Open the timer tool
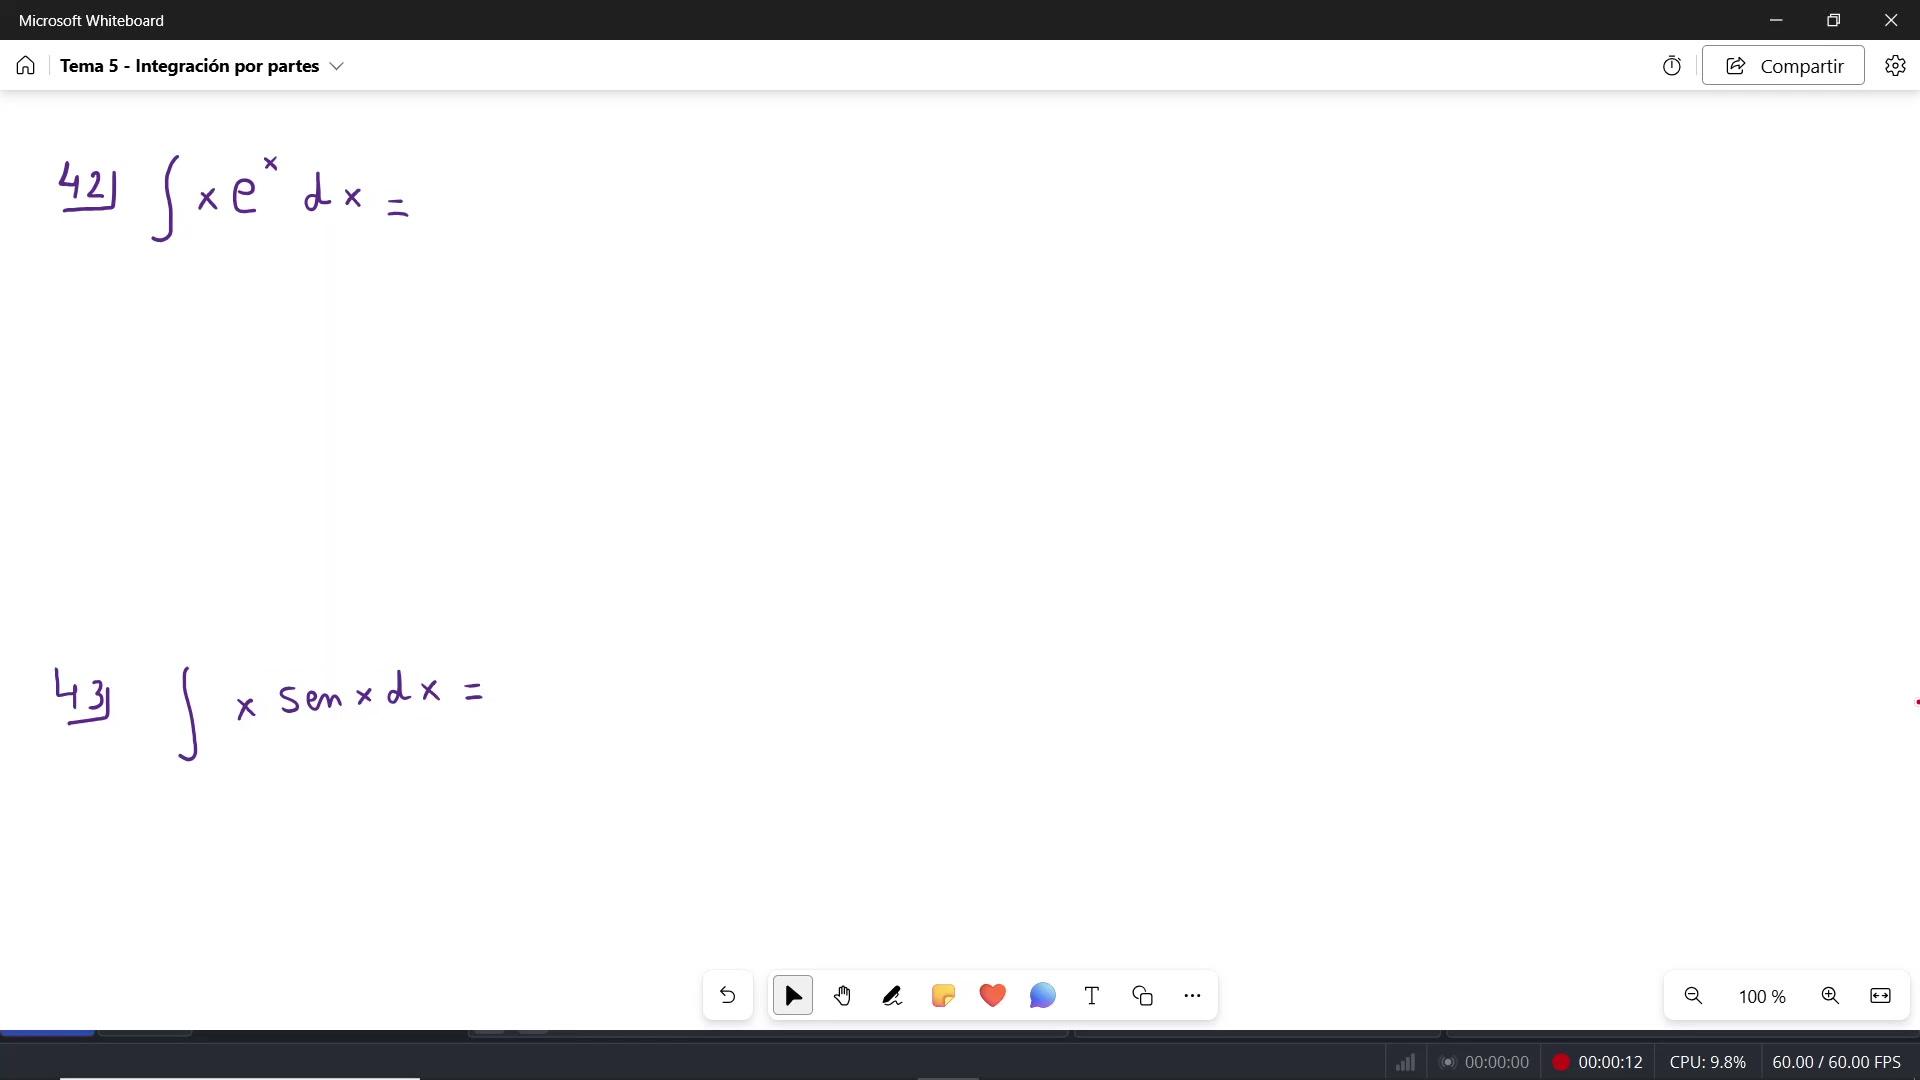Viewport: 1920px width, 1080px height. coord(1672,66)
